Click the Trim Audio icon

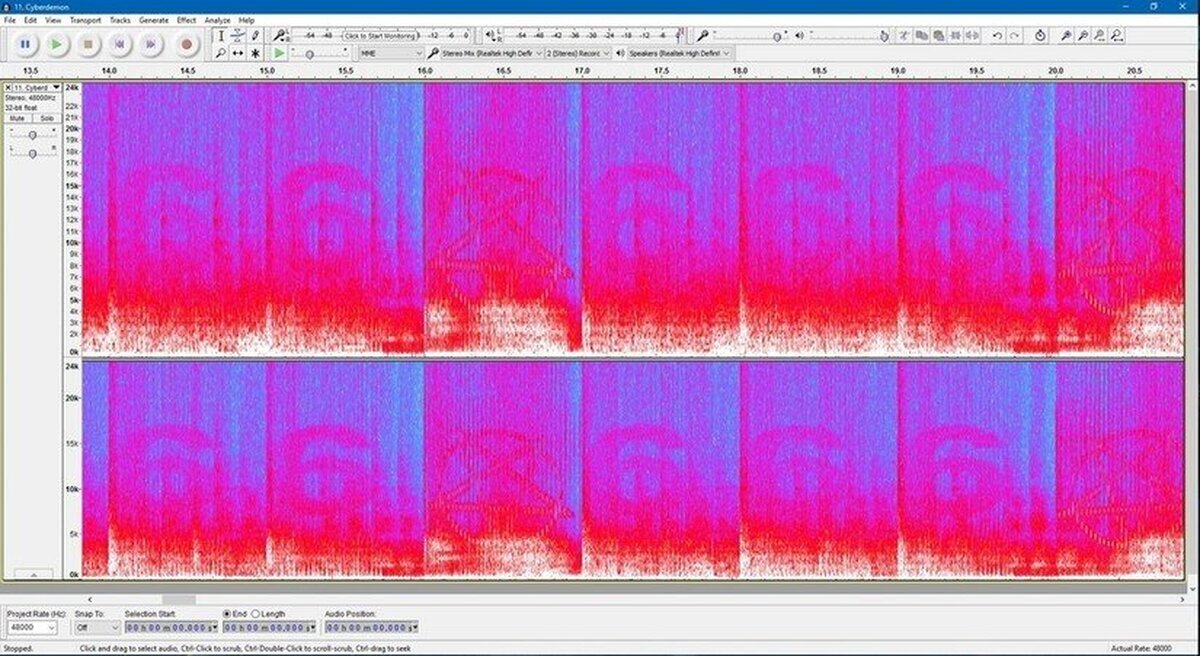tap(955, 36)
